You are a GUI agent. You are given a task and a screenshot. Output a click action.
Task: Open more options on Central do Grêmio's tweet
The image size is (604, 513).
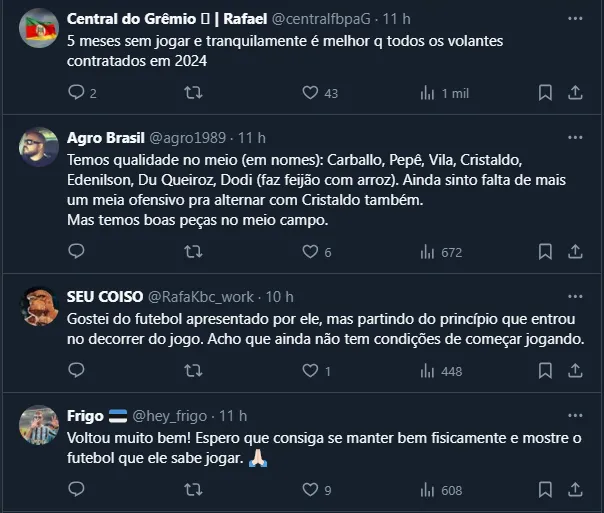click(575, 19)
